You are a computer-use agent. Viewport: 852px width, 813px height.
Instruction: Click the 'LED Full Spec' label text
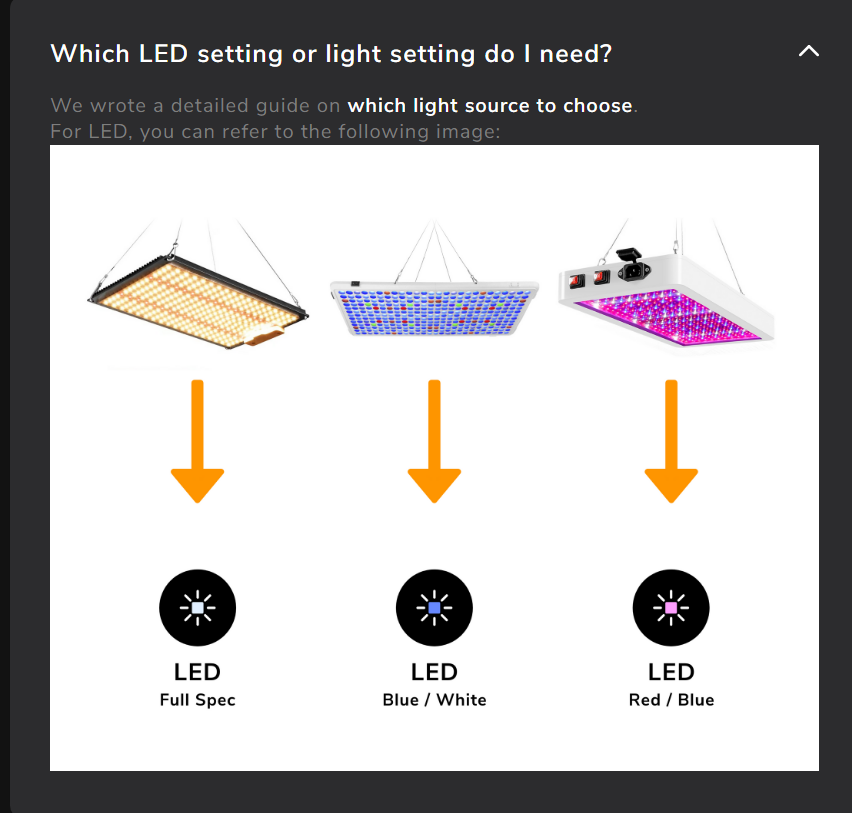click(197, 685)
